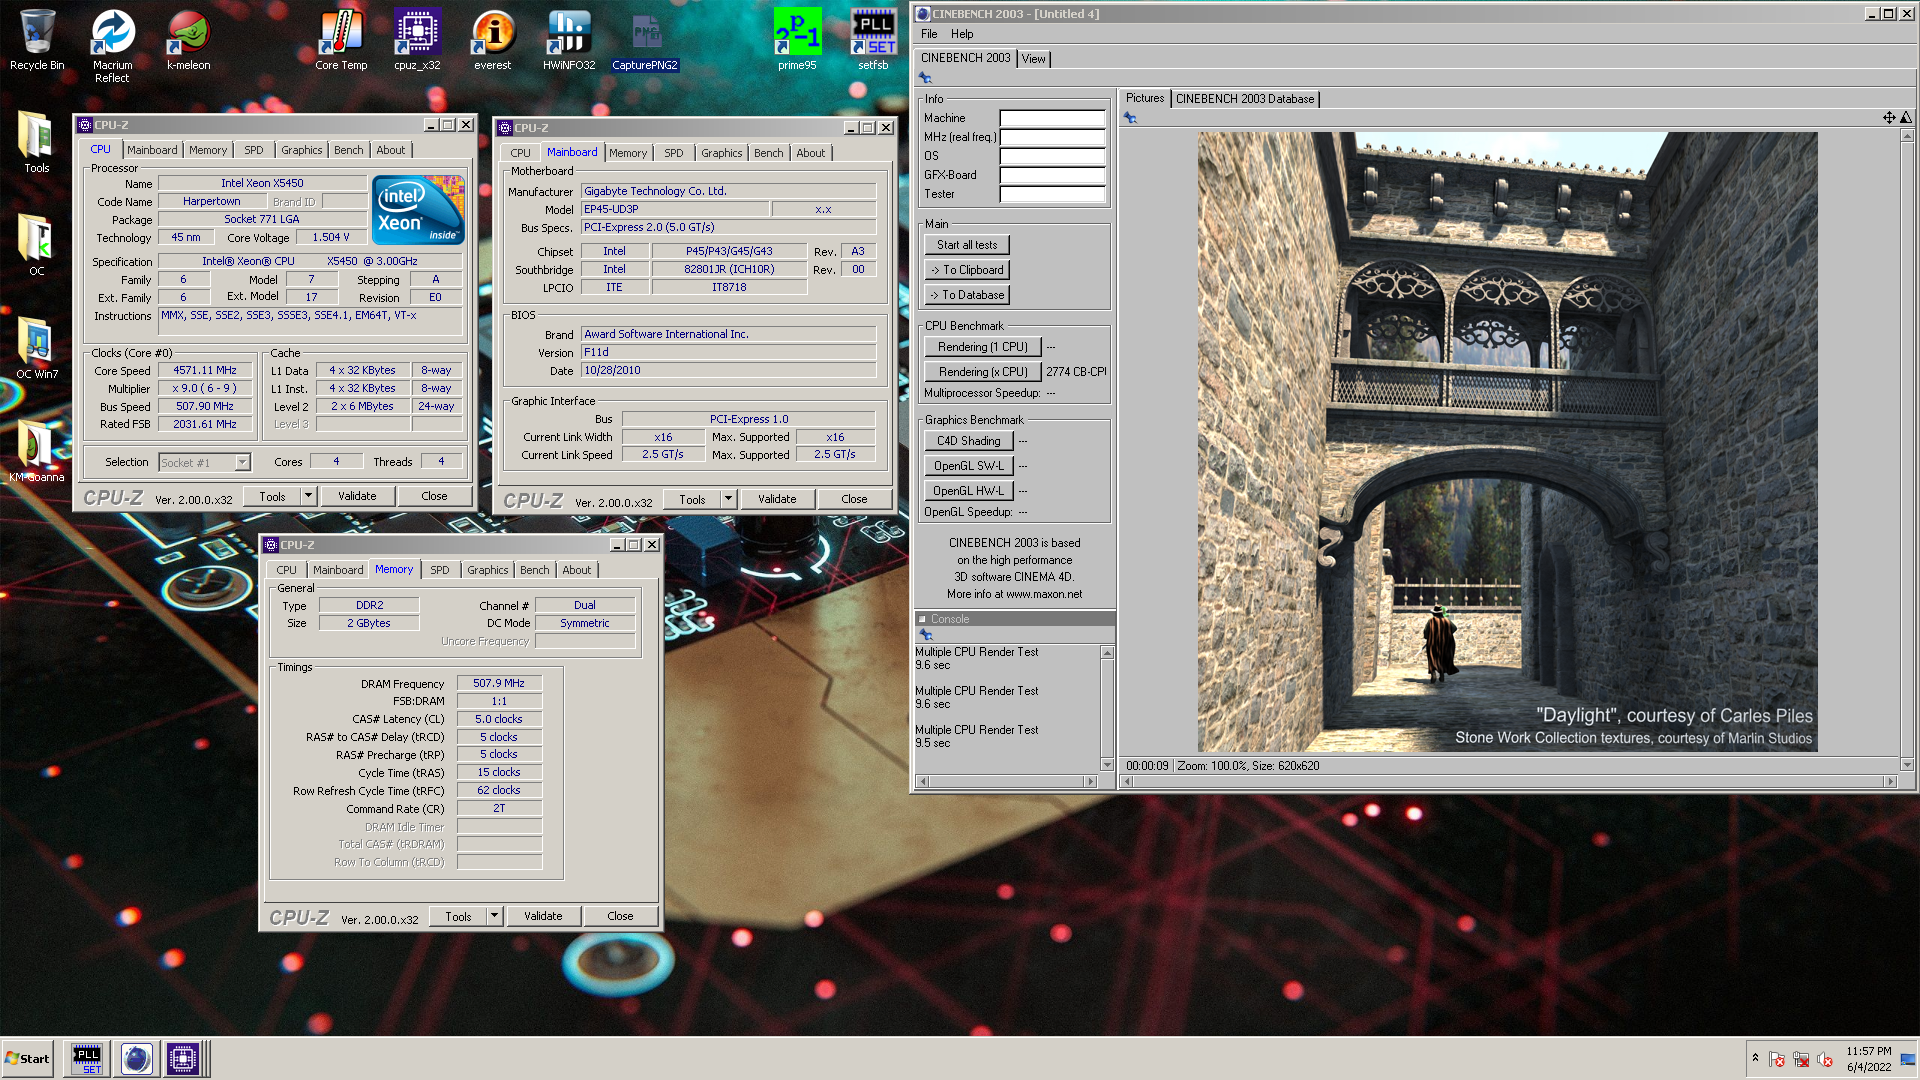This screenshot has width=1920, height=1080.
Task: Click Validate in CPU-Z Memory window
Action: [x=543, y=916]
